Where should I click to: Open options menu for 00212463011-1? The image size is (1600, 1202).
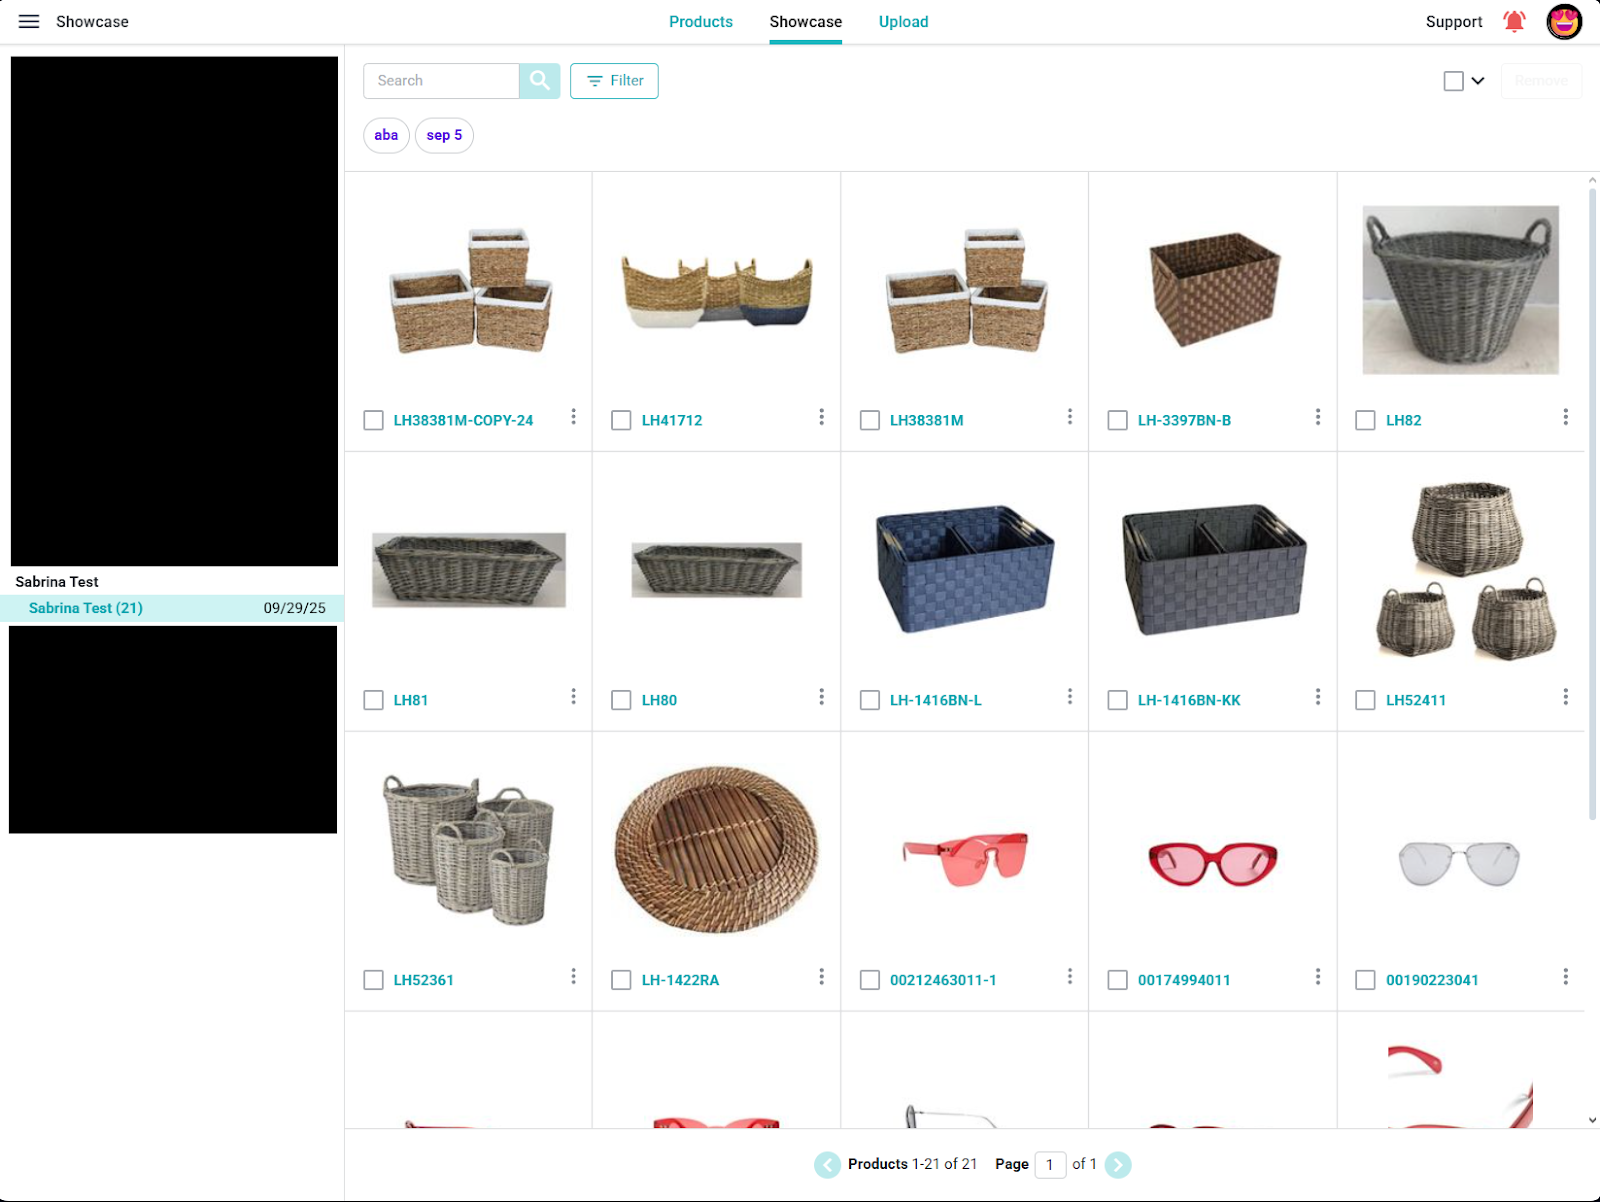tap(1069, 977)
